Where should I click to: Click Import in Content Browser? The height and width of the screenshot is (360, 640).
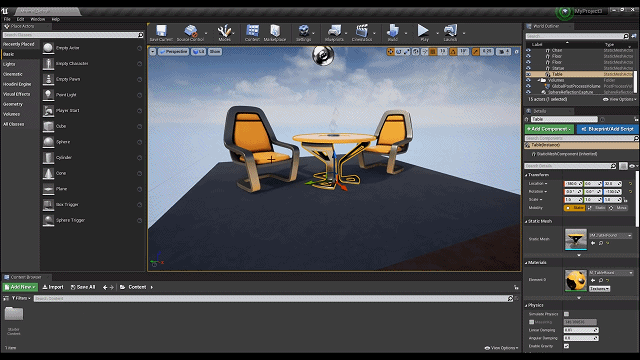53,287
